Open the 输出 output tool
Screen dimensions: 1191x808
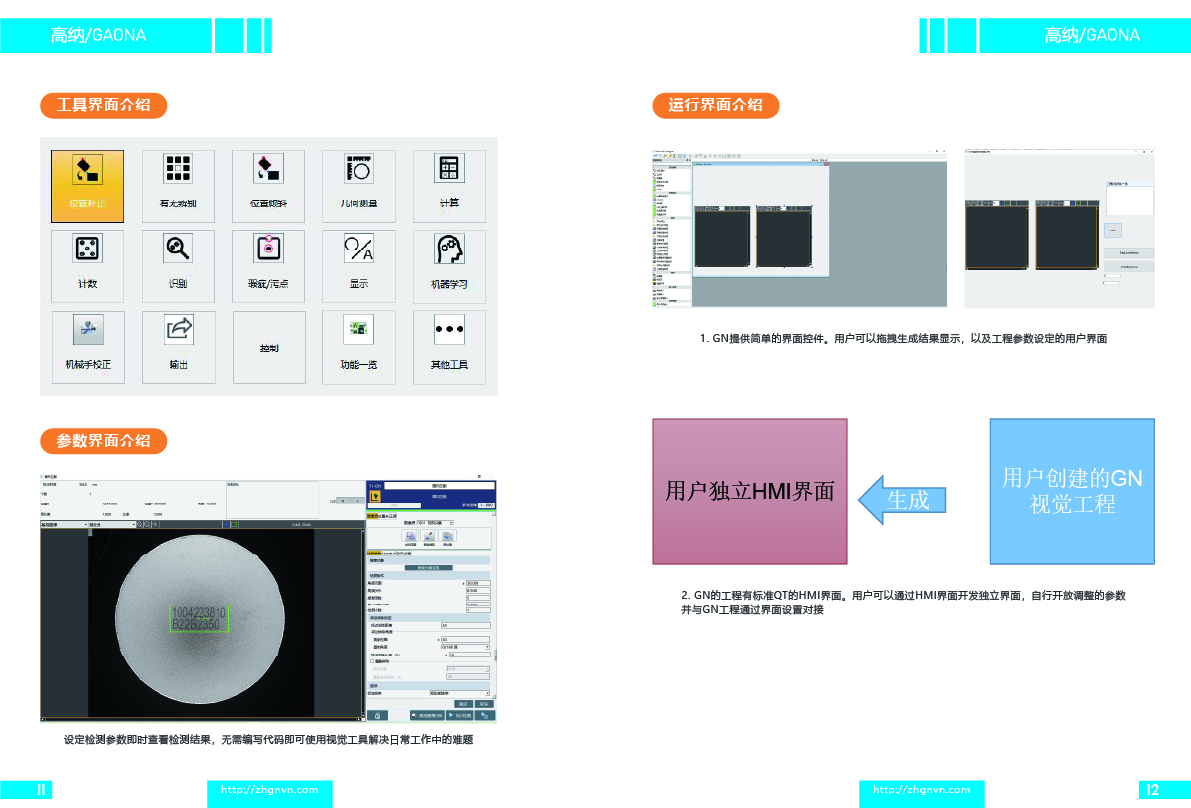pos(178,347)
